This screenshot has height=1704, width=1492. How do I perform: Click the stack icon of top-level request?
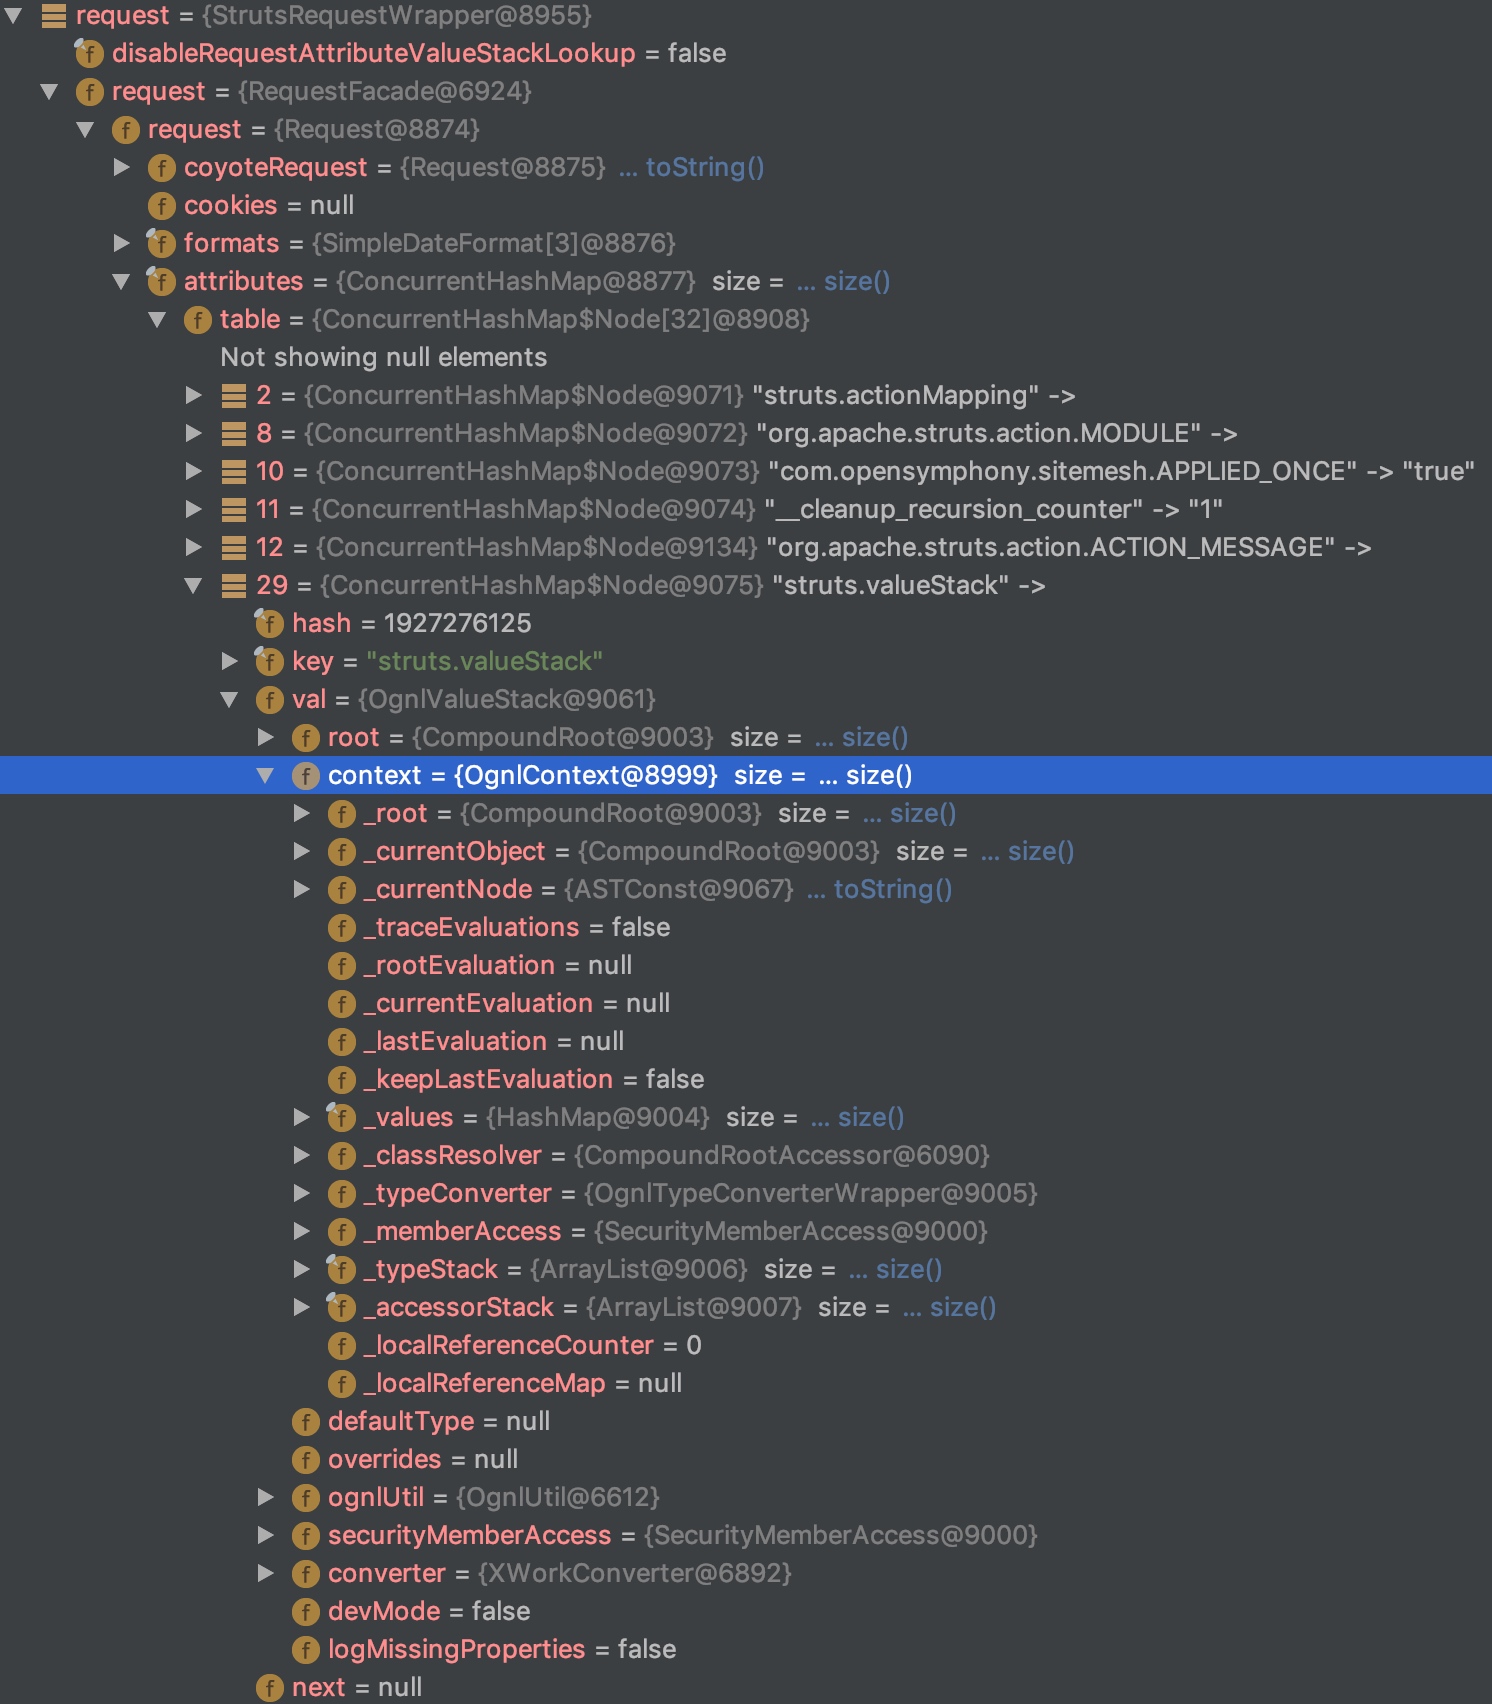[53, 16]
